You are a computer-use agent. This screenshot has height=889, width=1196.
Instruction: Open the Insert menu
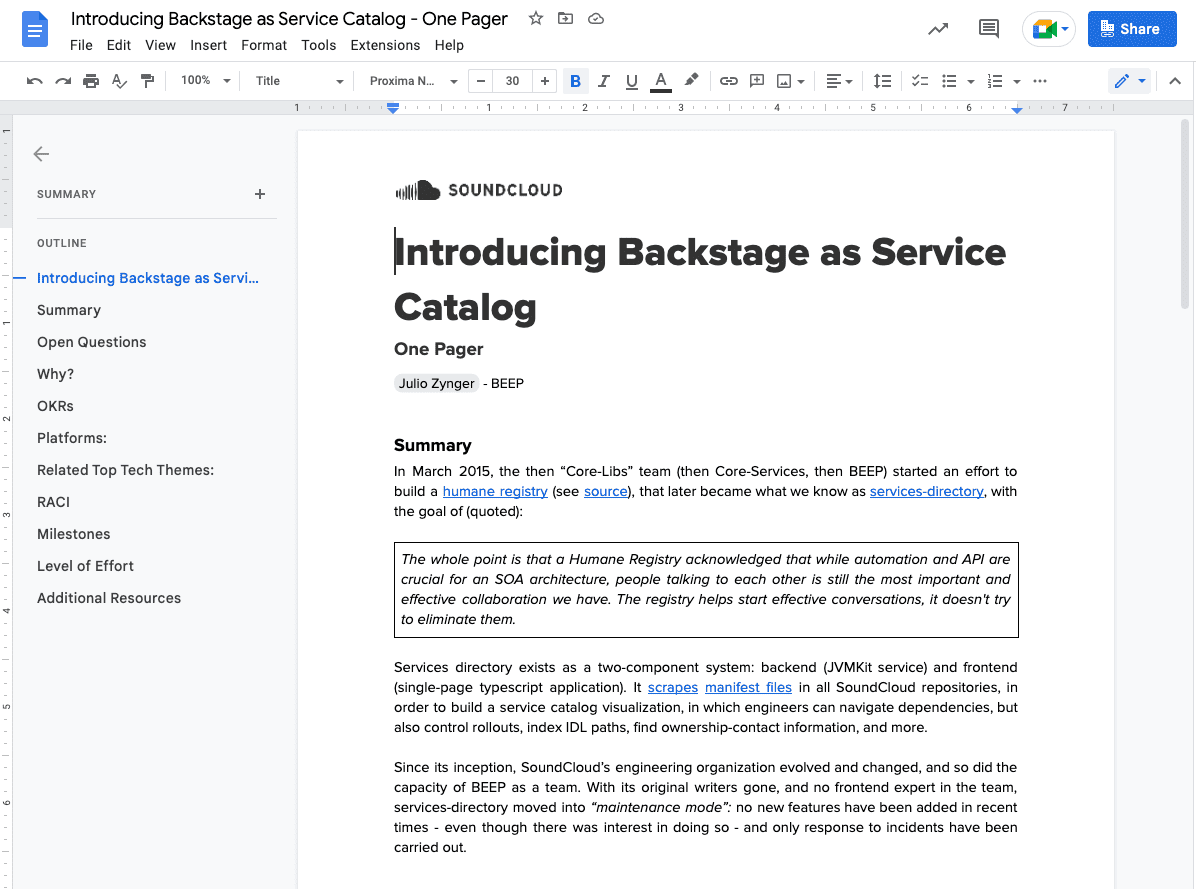click(208, 45)
